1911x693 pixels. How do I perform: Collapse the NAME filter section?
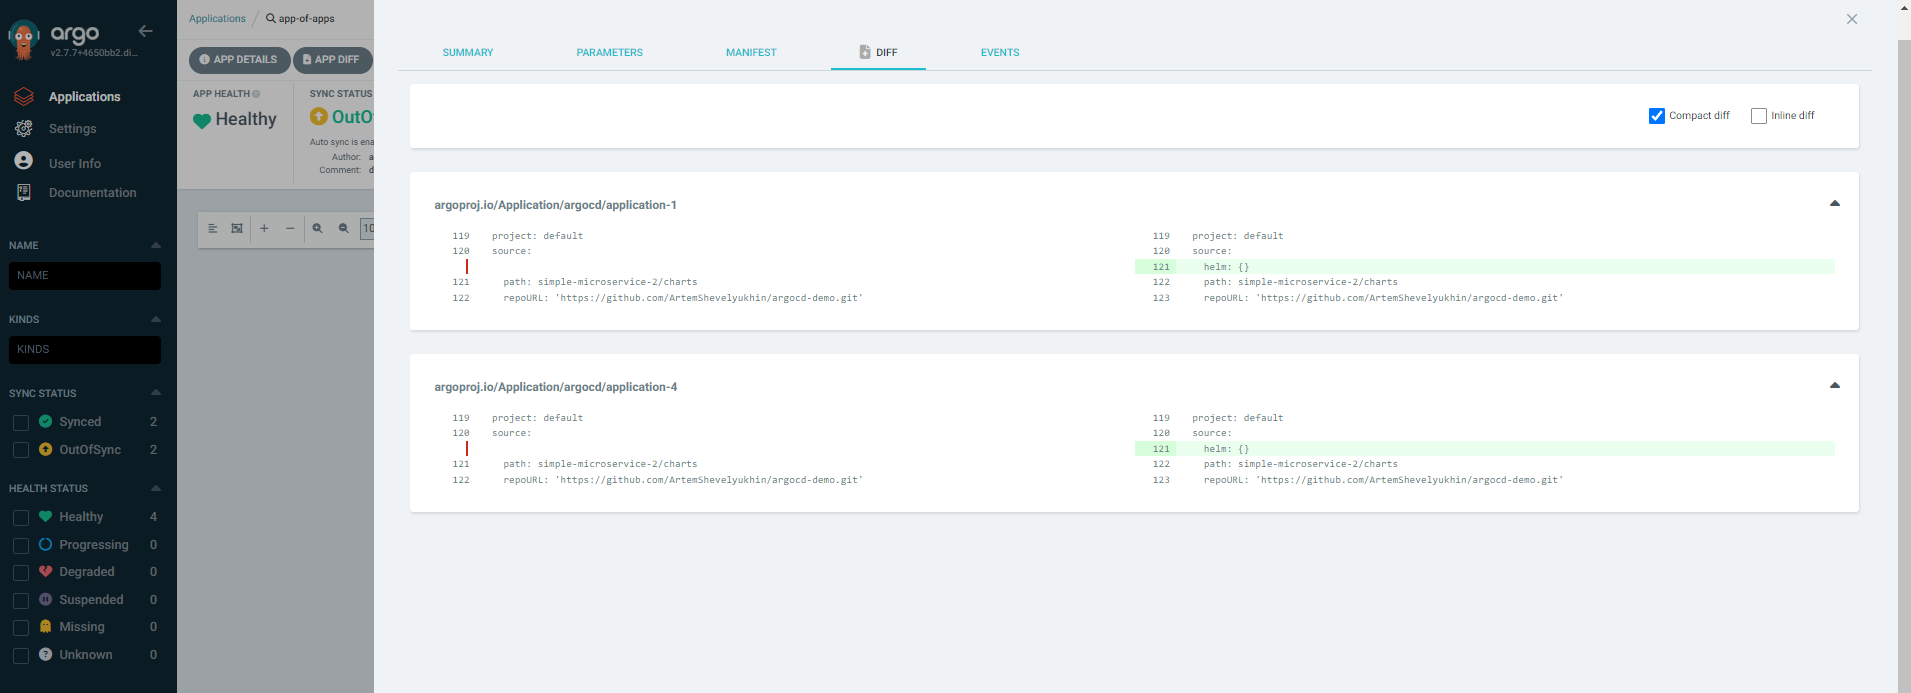point(156,245)
